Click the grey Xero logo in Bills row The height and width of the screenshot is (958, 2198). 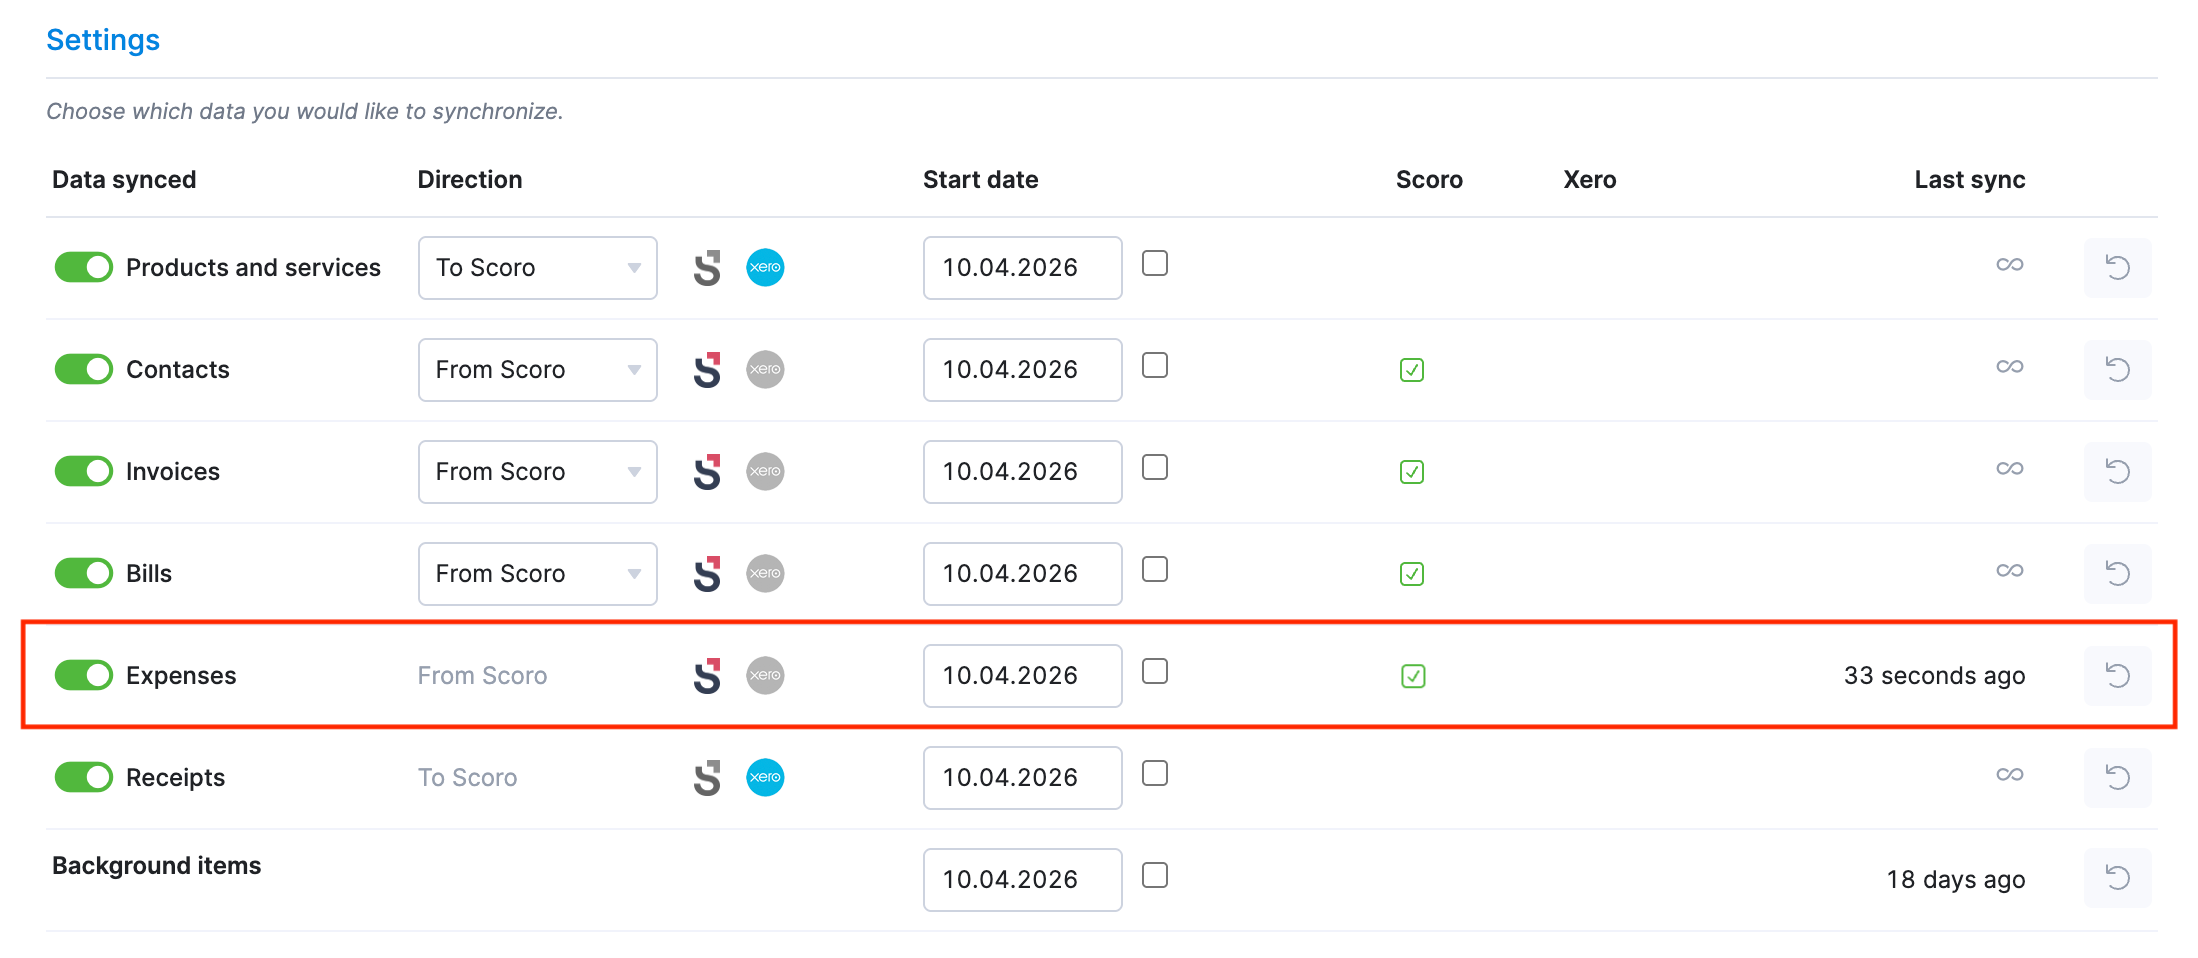pyautogui.click(x=765, y=574)
